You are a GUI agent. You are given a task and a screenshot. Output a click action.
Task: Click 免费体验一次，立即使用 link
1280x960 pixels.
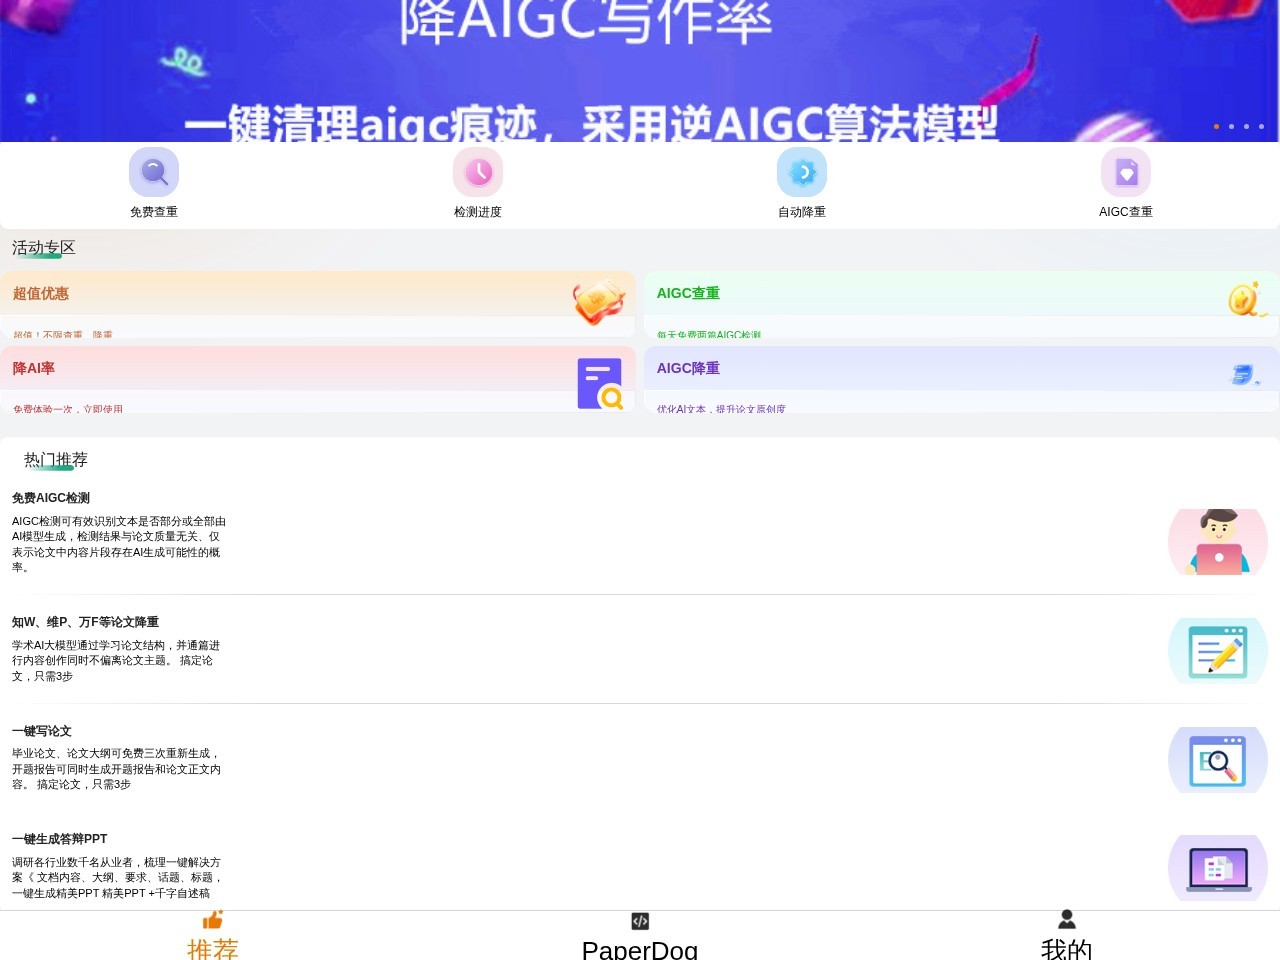(68, 408)
